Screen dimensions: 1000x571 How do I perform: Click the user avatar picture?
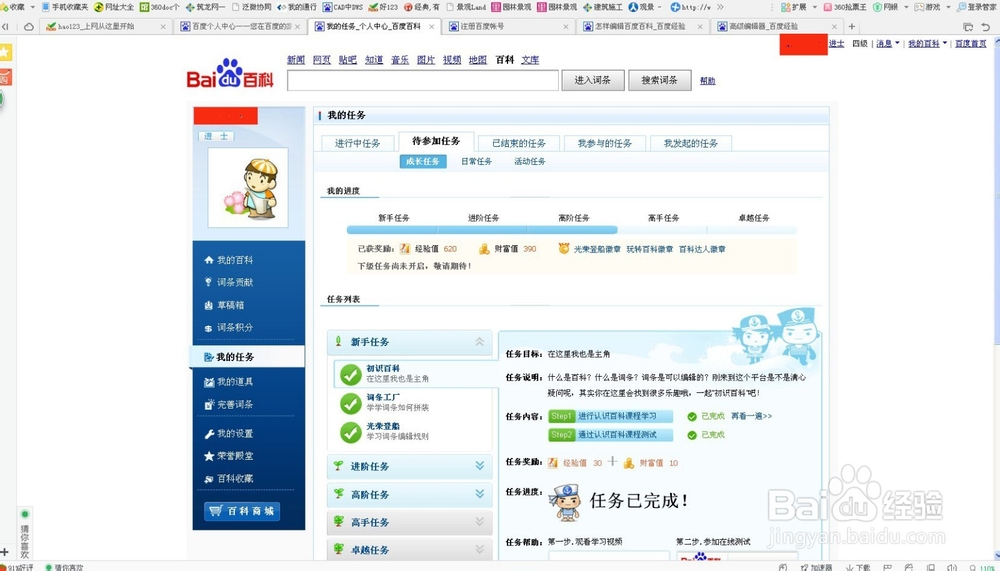point(248,188)
